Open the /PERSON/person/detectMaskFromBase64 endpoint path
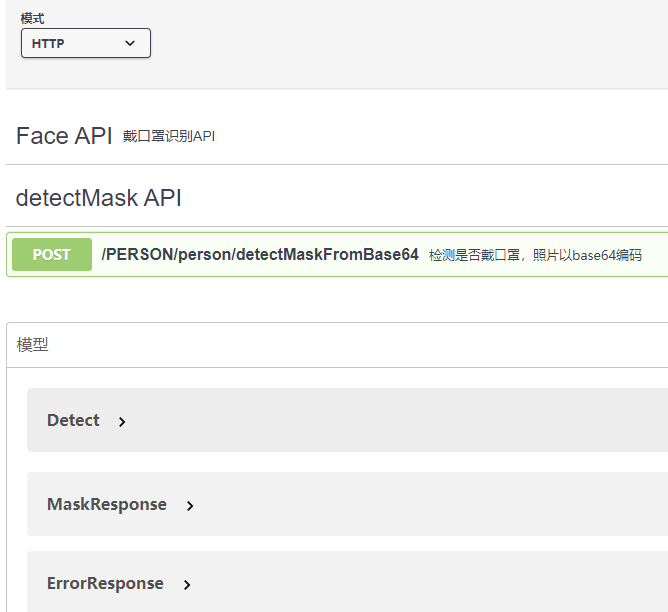 click(260, 254)
